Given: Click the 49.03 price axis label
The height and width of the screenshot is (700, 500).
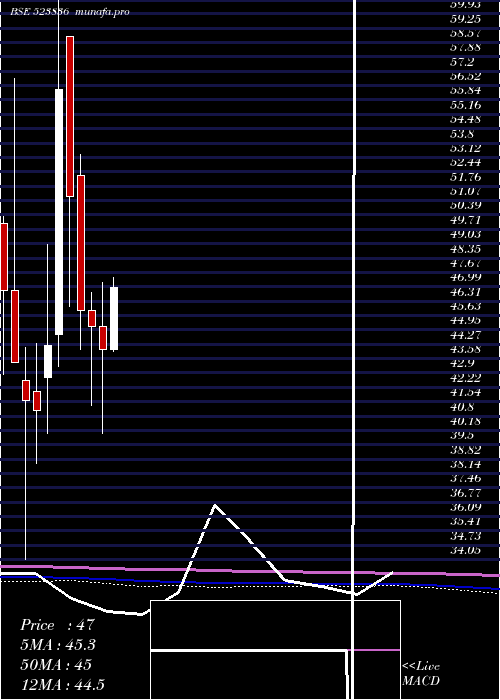Looking at the screenshot, I should pyautogui.click(x=465, y=234).
